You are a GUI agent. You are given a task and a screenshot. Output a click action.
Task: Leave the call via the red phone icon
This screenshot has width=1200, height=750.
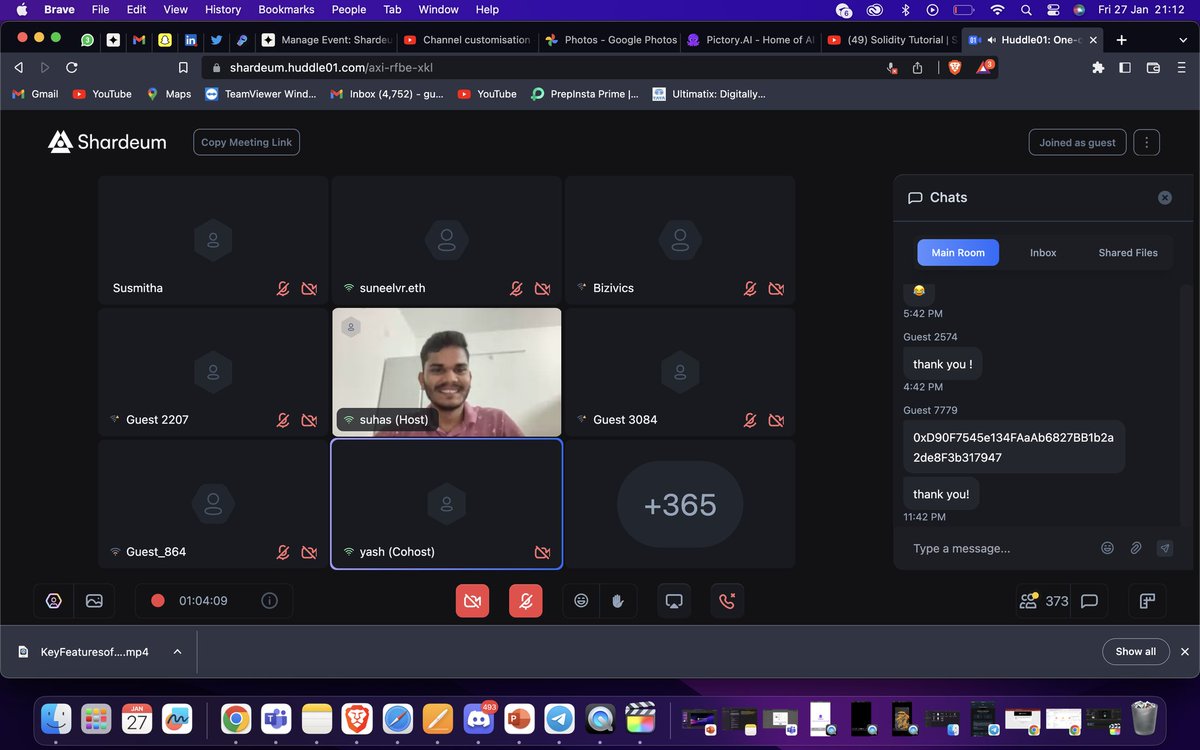coord(727,600)
